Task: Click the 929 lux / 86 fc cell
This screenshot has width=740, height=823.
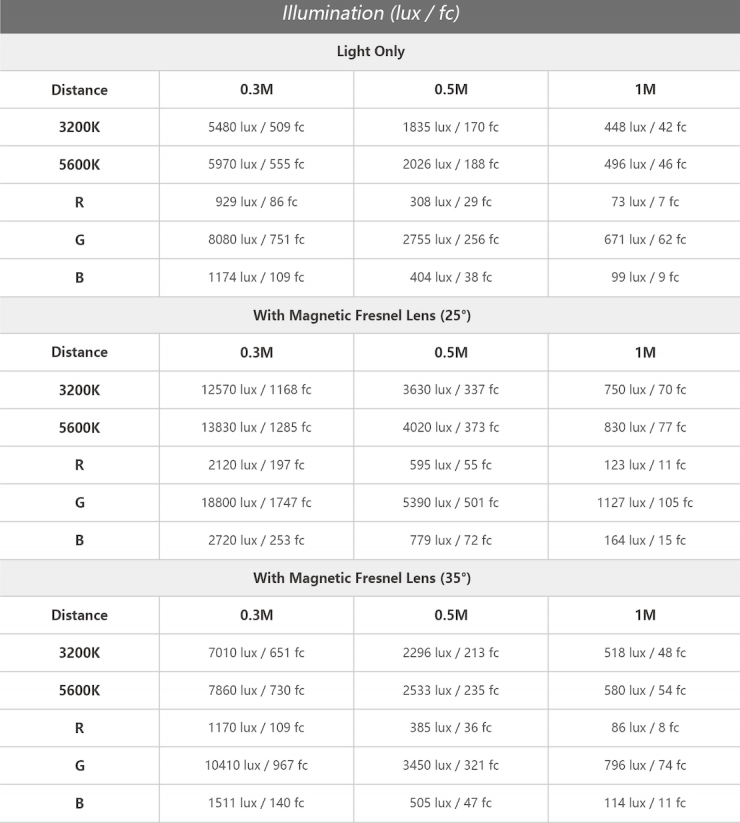Action: click(256, 202)
